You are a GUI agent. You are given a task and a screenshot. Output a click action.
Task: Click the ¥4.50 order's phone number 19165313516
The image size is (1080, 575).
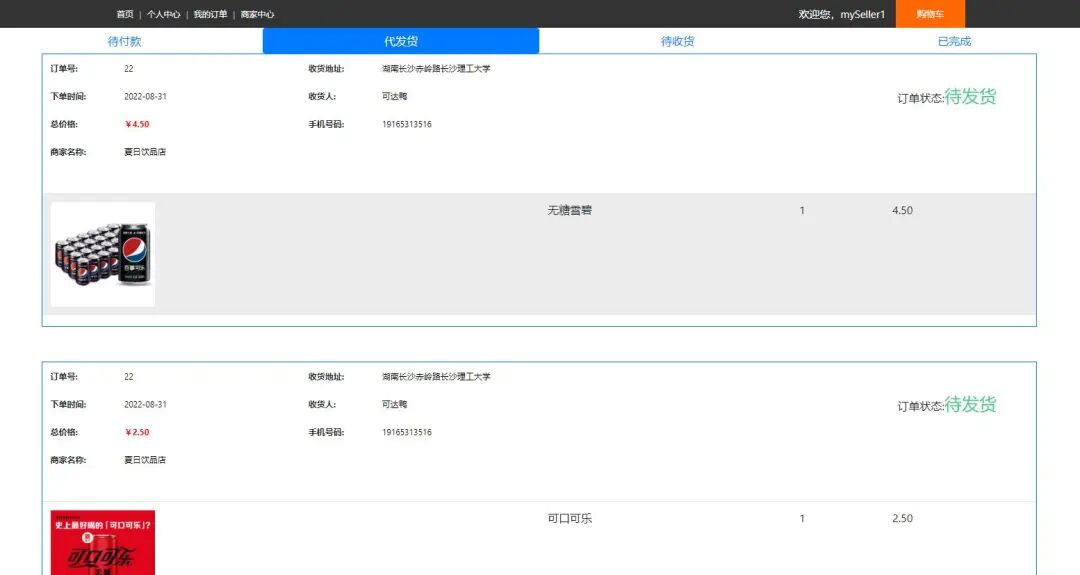coord(407,124)
